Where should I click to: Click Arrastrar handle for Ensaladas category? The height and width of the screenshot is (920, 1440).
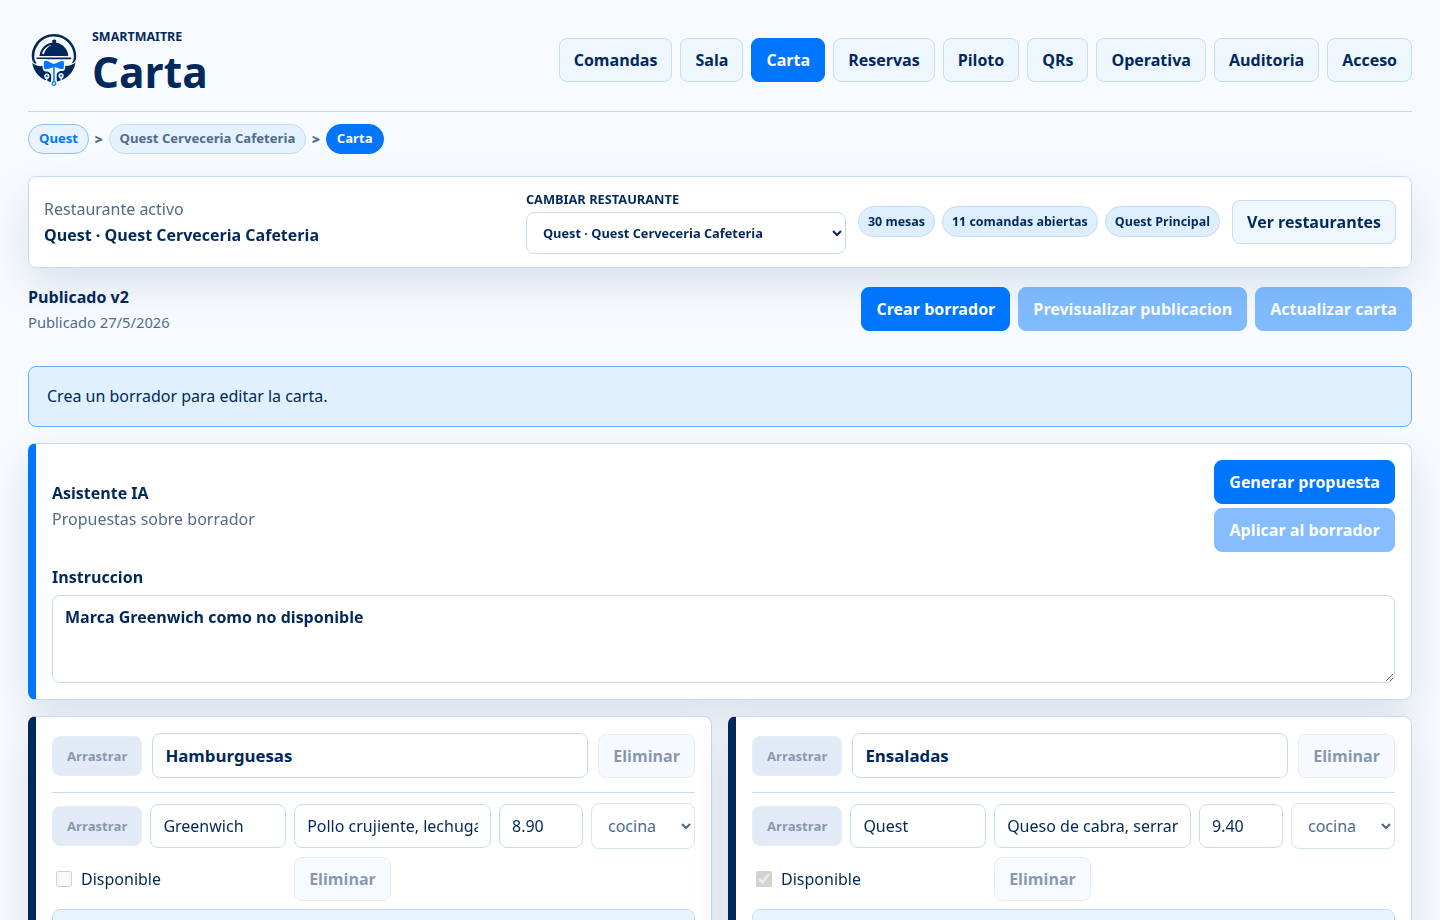pos(797,756)
